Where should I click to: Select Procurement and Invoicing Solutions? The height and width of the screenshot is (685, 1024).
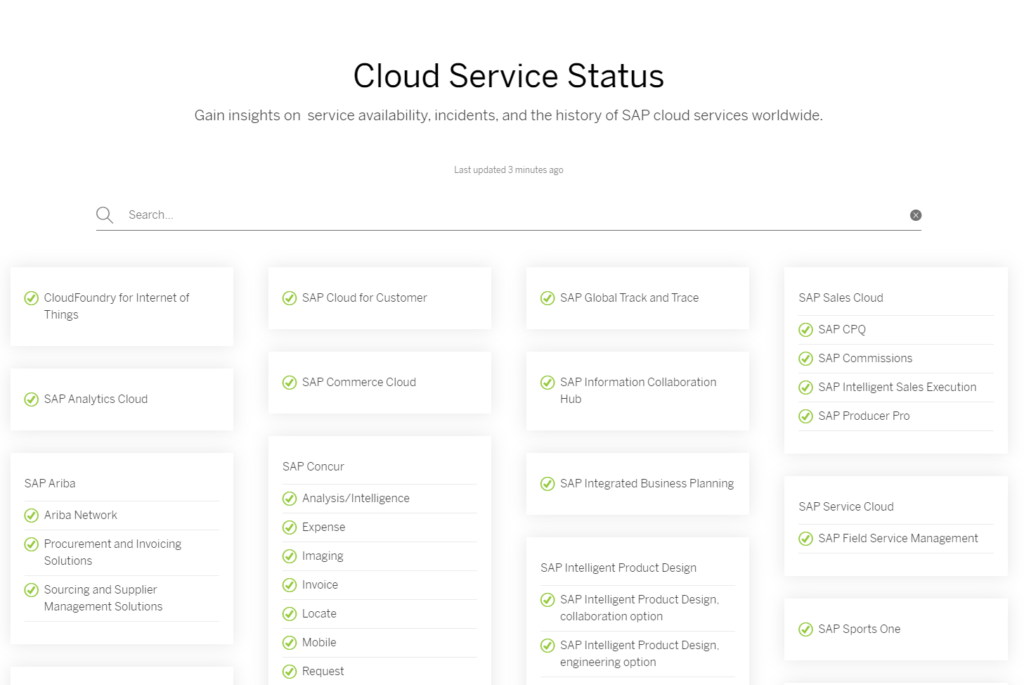[x=112, y=552]
